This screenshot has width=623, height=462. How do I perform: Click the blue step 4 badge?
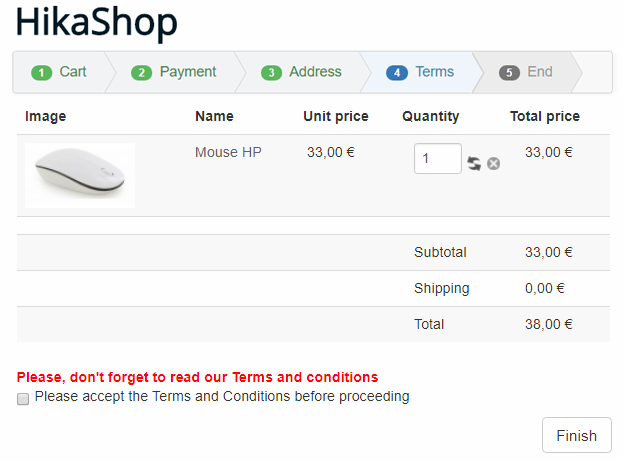click(x=397, y=73)
